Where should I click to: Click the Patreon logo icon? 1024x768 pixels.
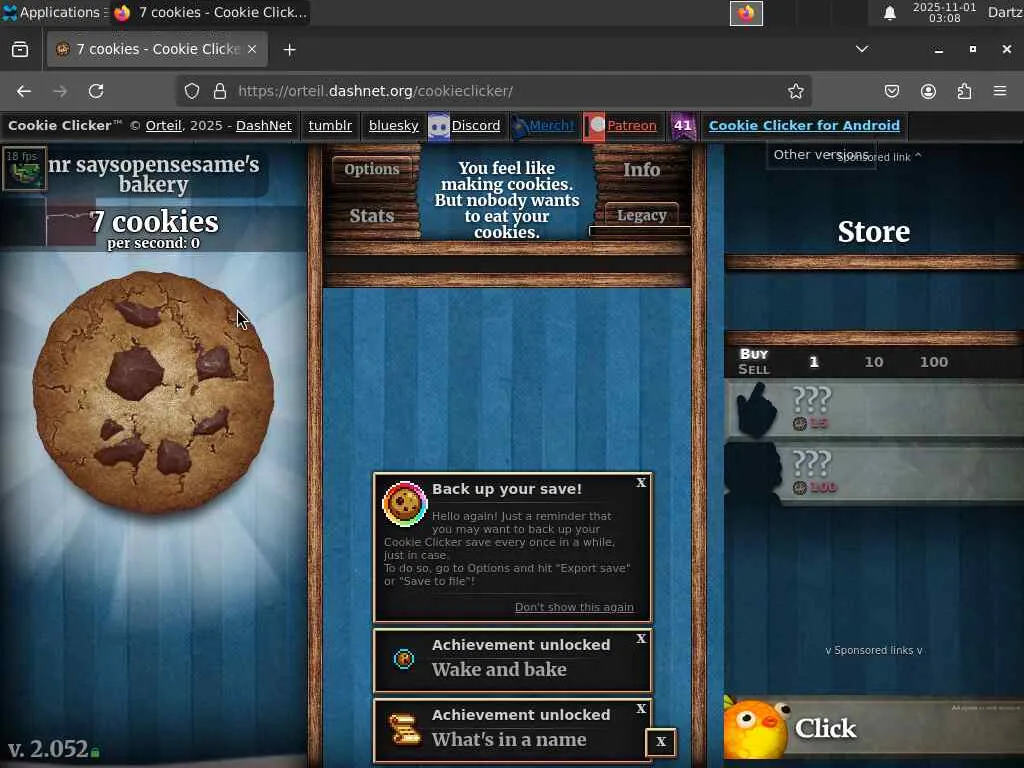click(594, 126)
